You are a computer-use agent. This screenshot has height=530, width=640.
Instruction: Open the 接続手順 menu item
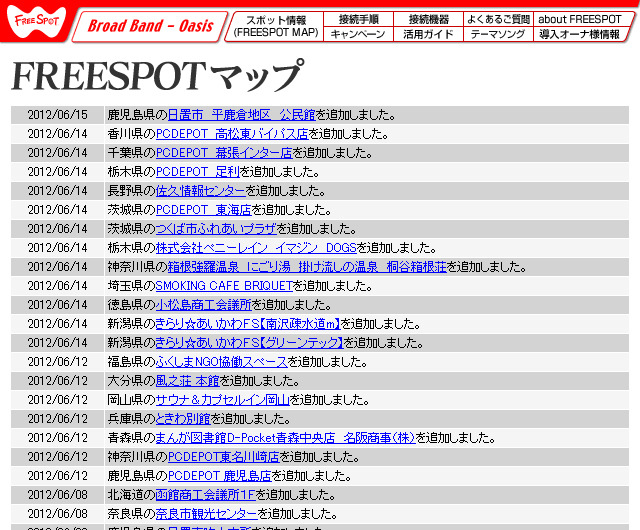tap(358, 19)
